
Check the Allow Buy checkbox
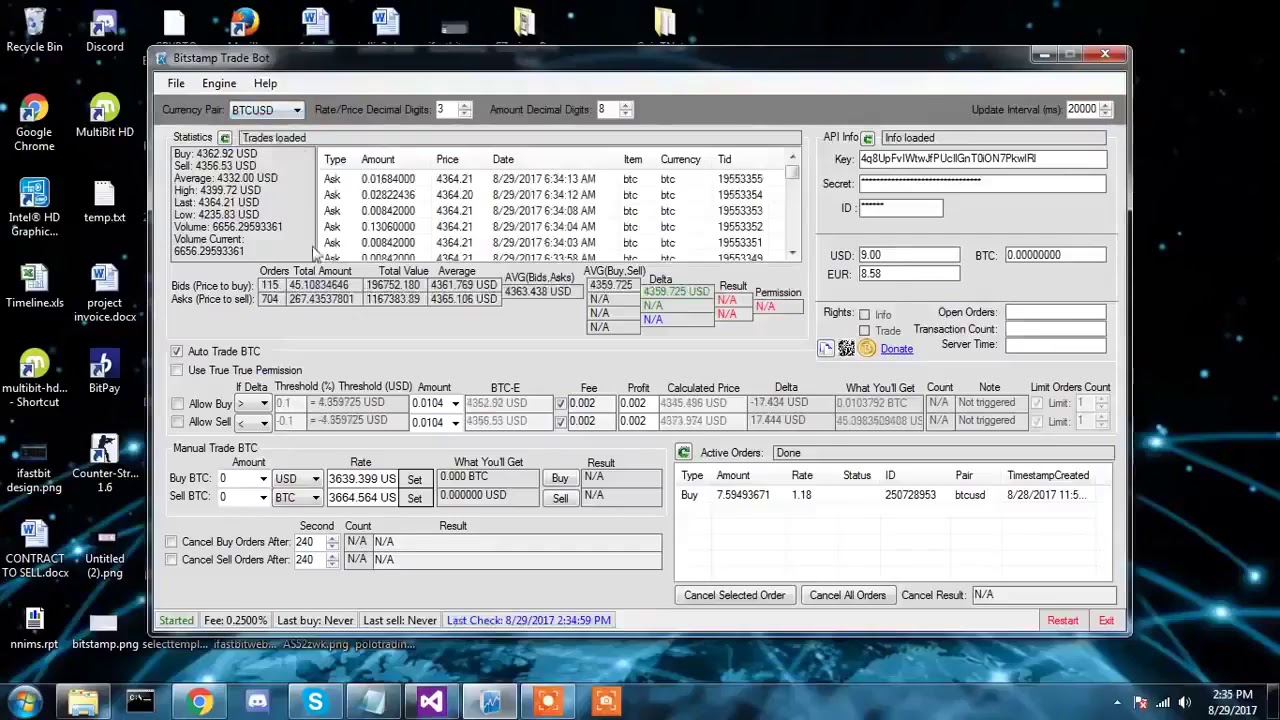pyautogui.click(x=177, y=404)
